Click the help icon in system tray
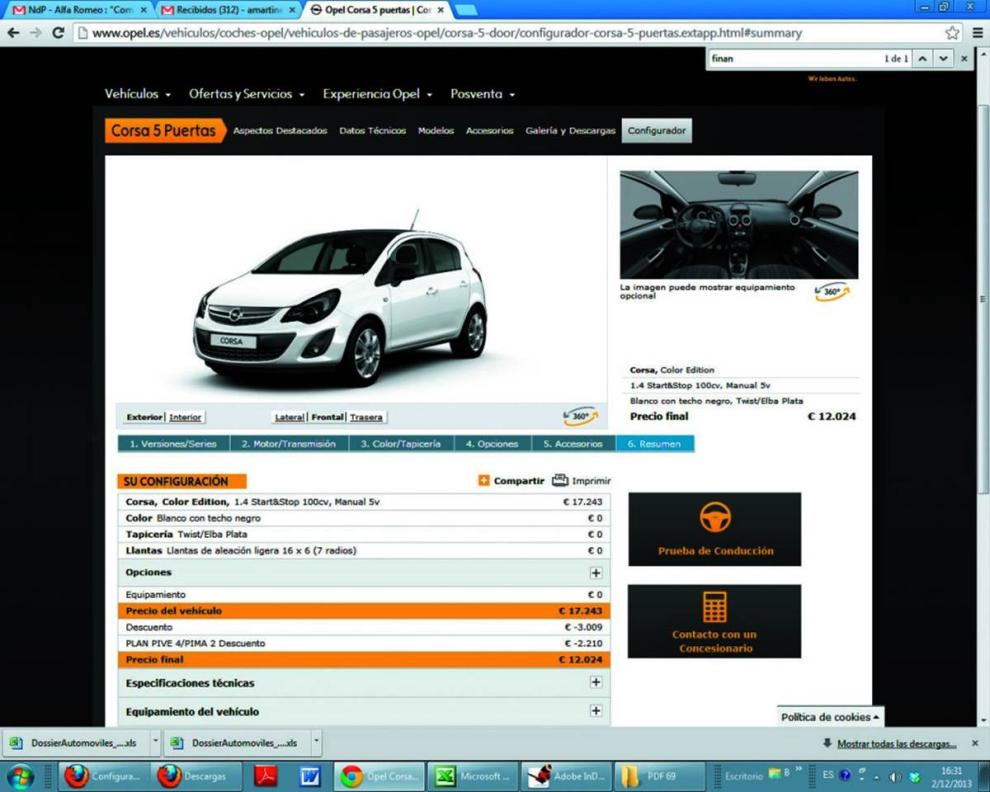 pos(845,775)
